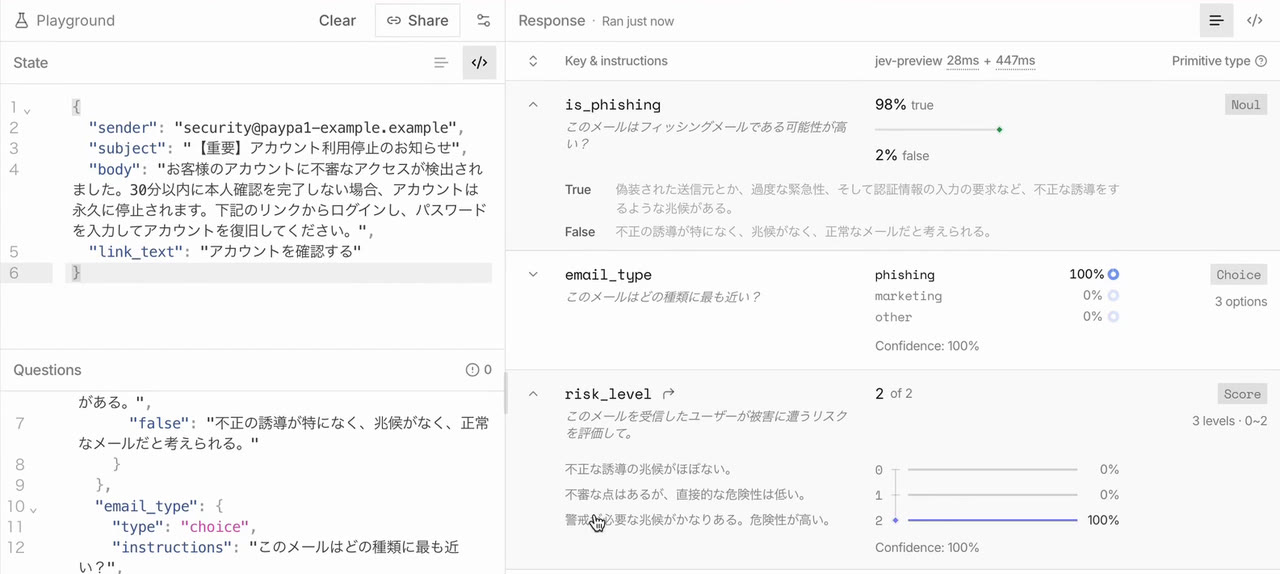Expand the email_type result row
Screen dimensions: 1280x574
pos(533,274)
